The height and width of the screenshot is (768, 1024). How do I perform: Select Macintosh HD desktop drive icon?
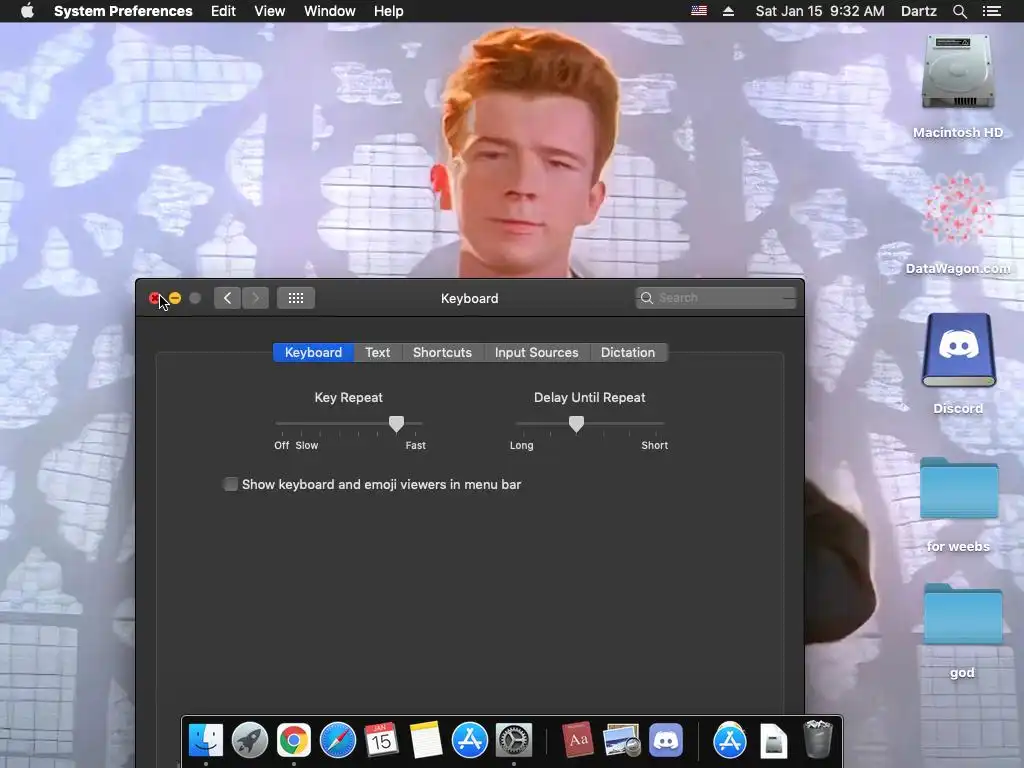[x=958, y=72]
